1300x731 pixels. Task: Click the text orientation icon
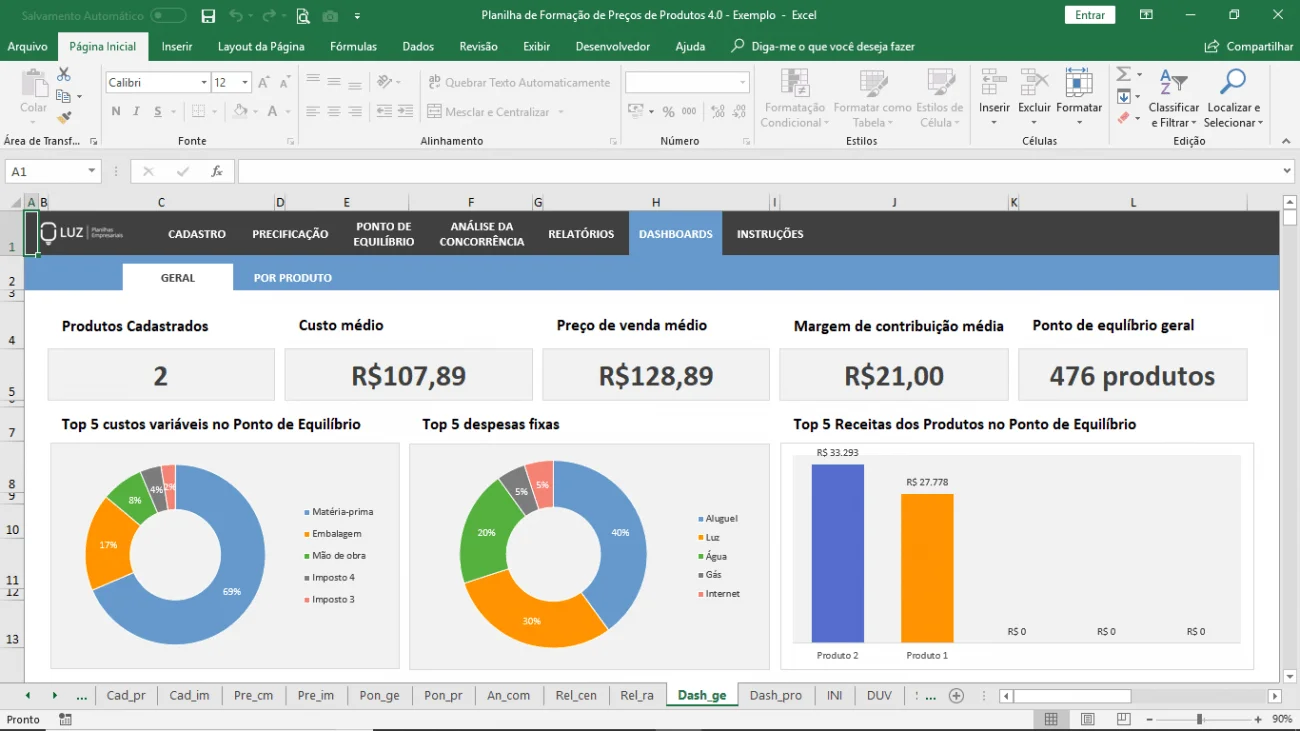pyautogui.click(x=385, y=83)
